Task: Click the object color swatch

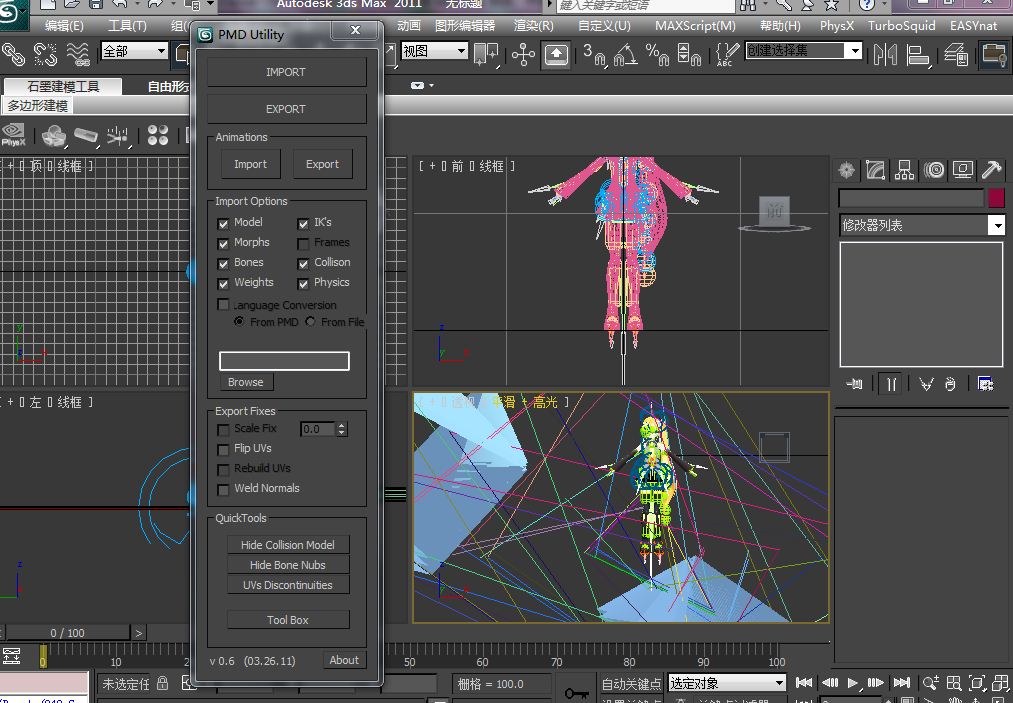Action: 996,198
